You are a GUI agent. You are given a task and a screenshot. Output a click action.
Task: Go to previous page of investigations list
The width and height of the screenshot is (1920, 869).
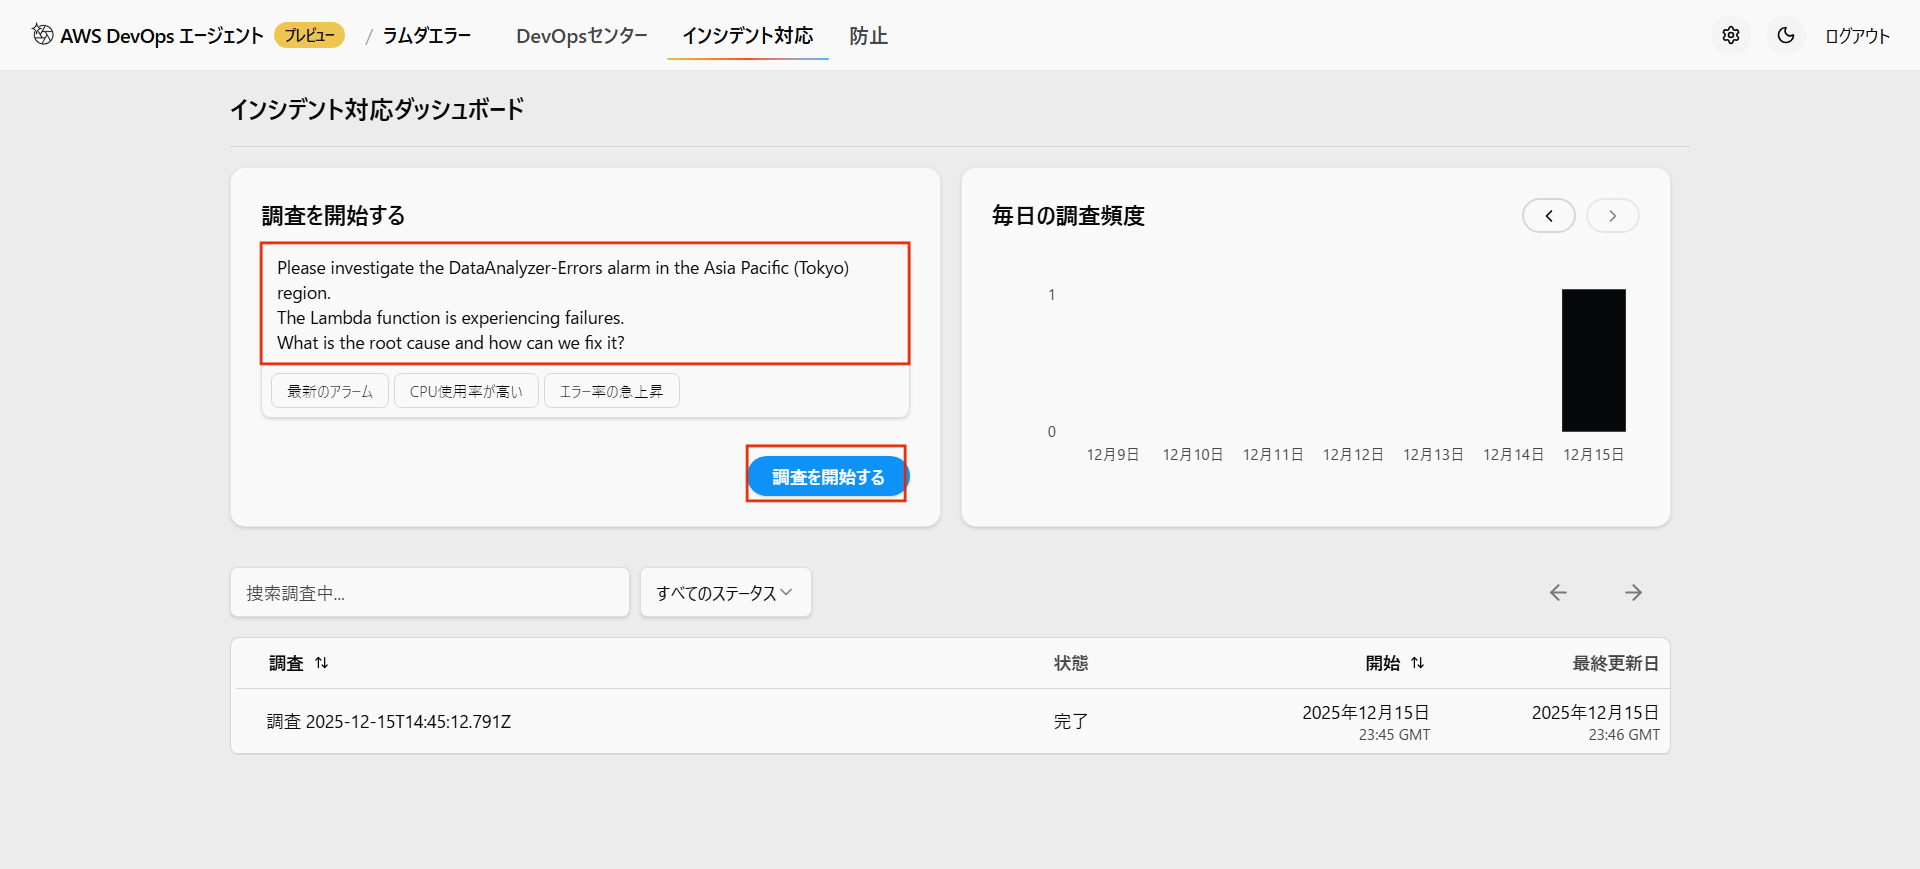(1558, 593)
